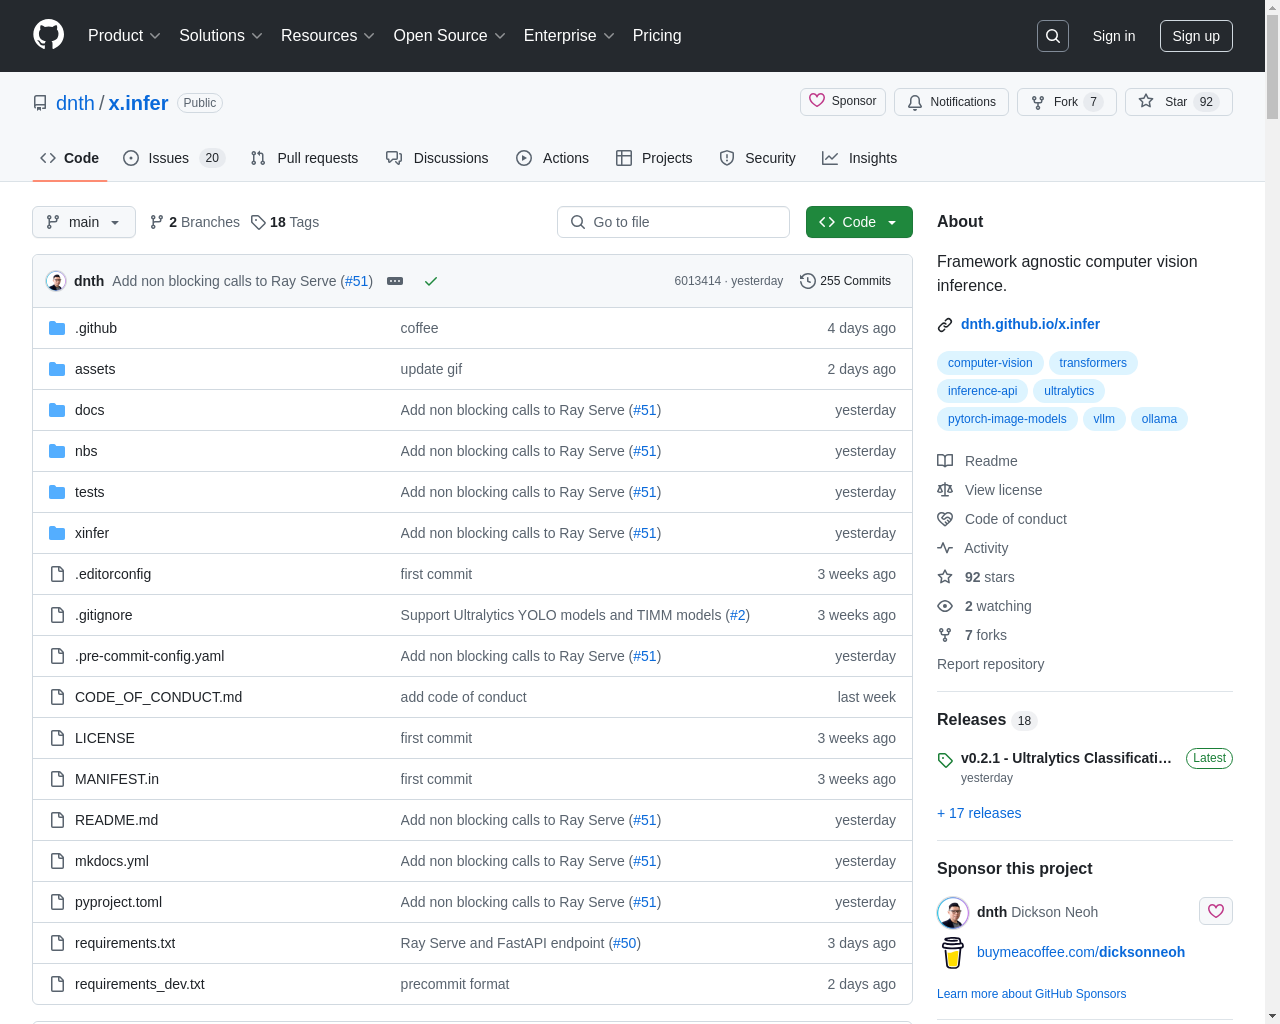
Task: Open the Activity link
Action: [x=973, y=548]
